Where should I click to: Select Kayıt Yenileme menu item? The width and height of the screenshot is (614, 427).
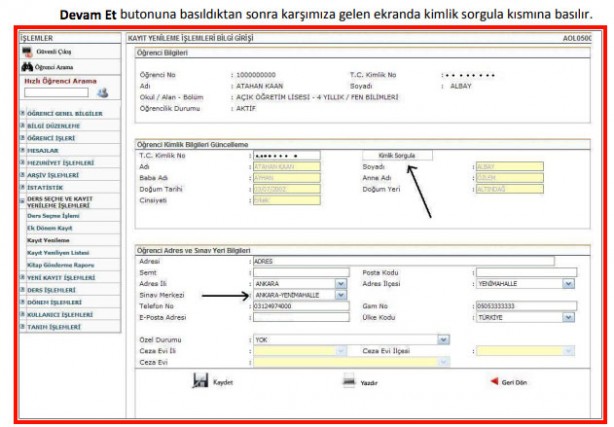[x=48, y=240]
